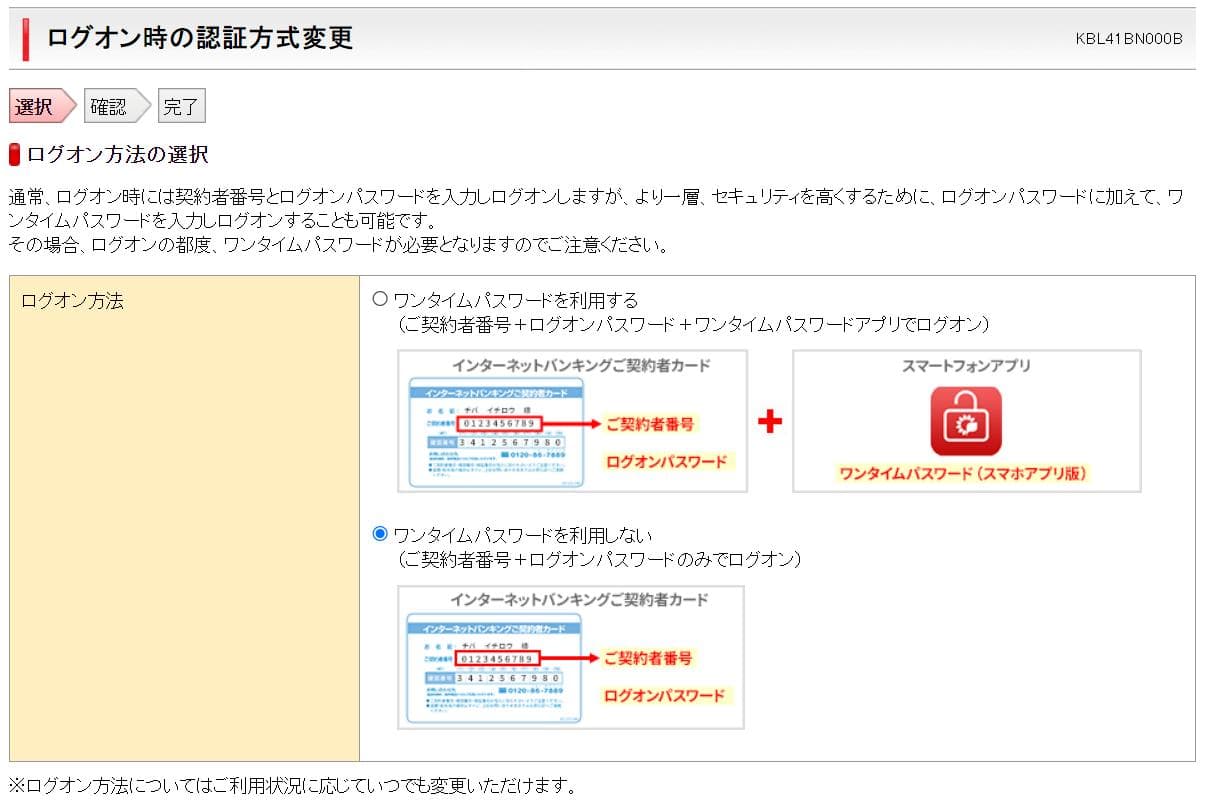Viewport: 1210px width, 805px height.
Task: Click the upper contract card blue thumbnail
Action: (x=495, y=433)
